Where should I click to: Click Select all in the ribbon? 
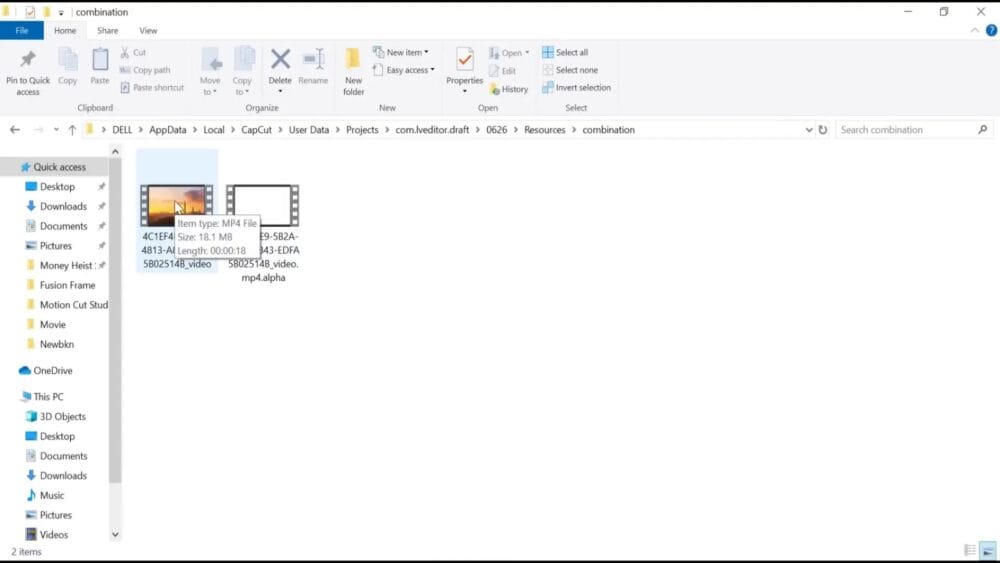point(565,52)
